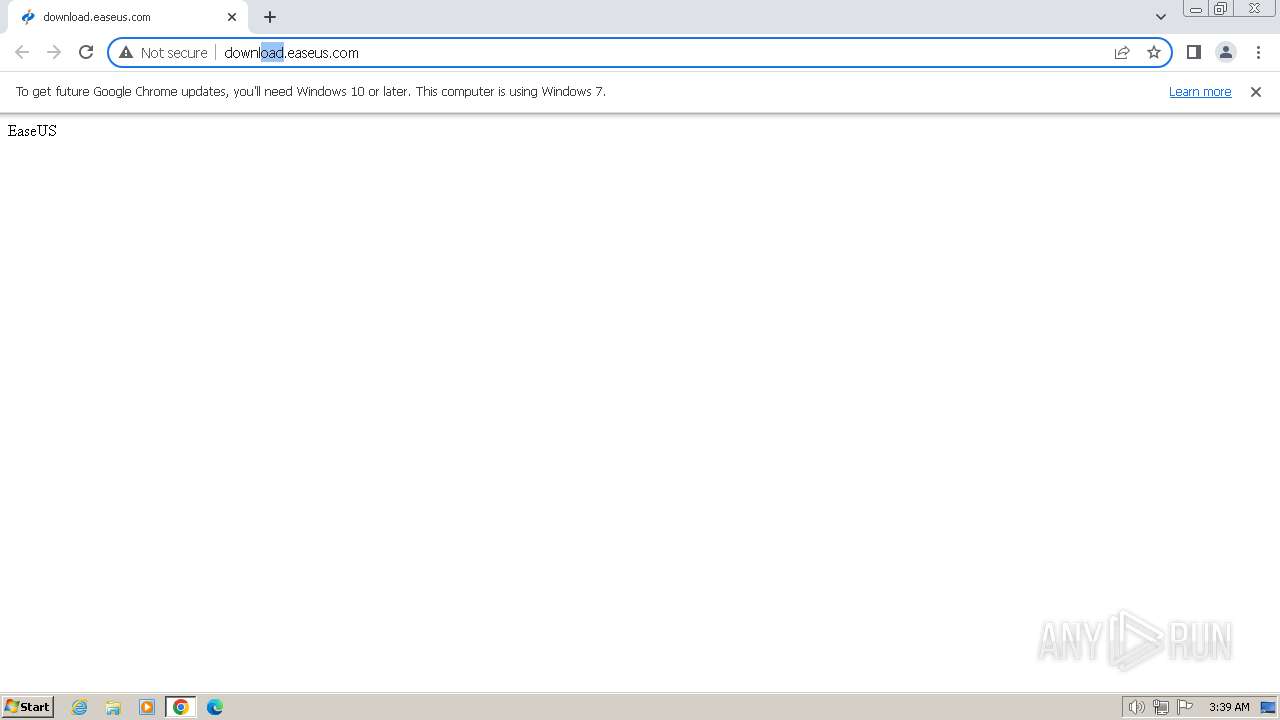
Task: Open Windows Media Player taskbar icon
Action: click(147, 707)
